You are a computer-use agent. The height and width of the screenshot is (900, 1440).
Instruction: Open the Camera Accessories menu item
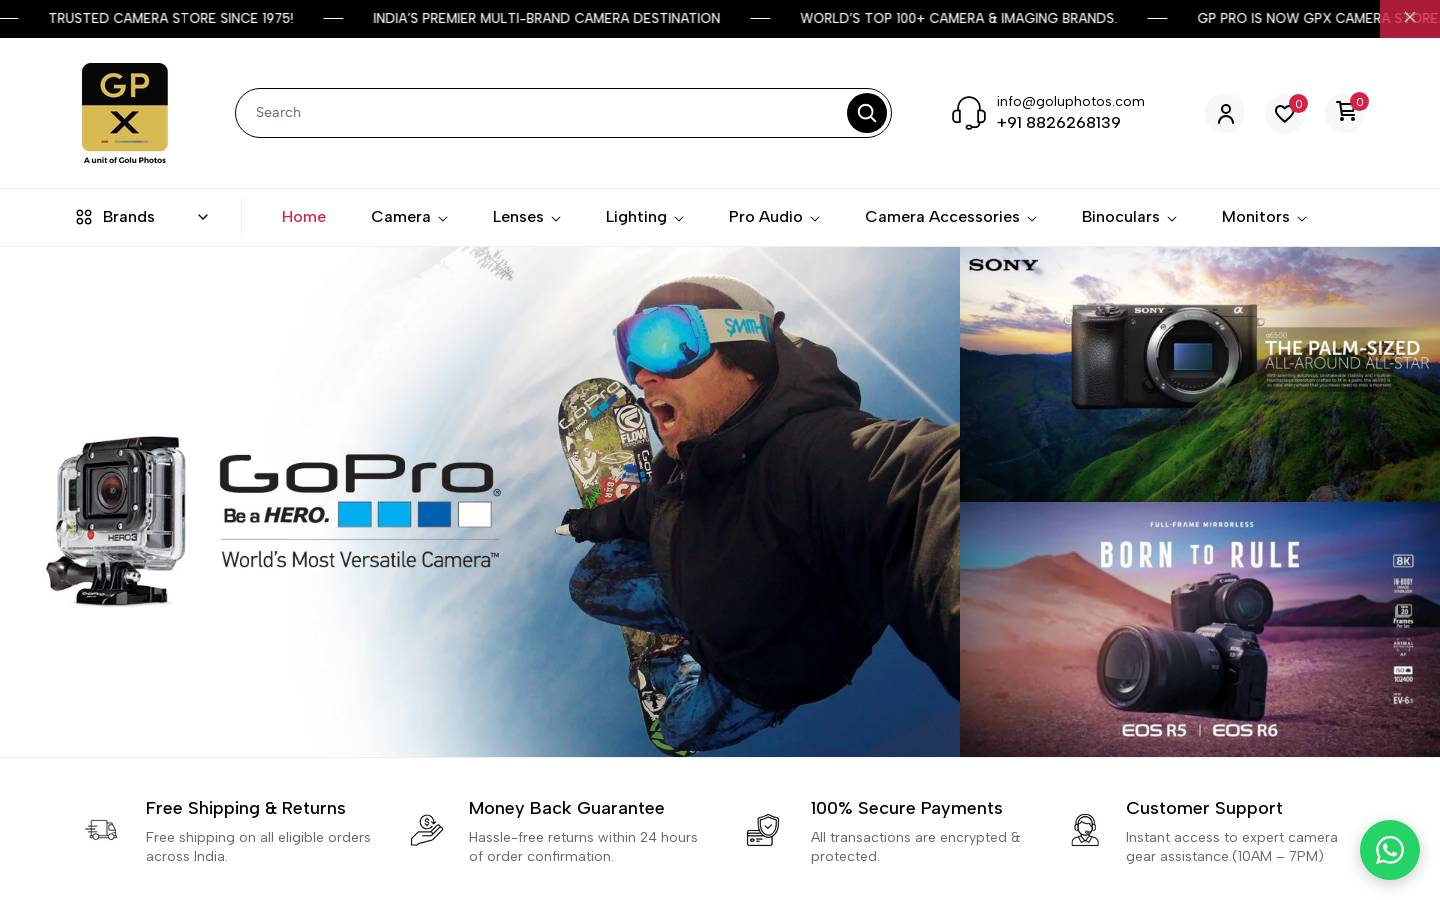(942, 217)
